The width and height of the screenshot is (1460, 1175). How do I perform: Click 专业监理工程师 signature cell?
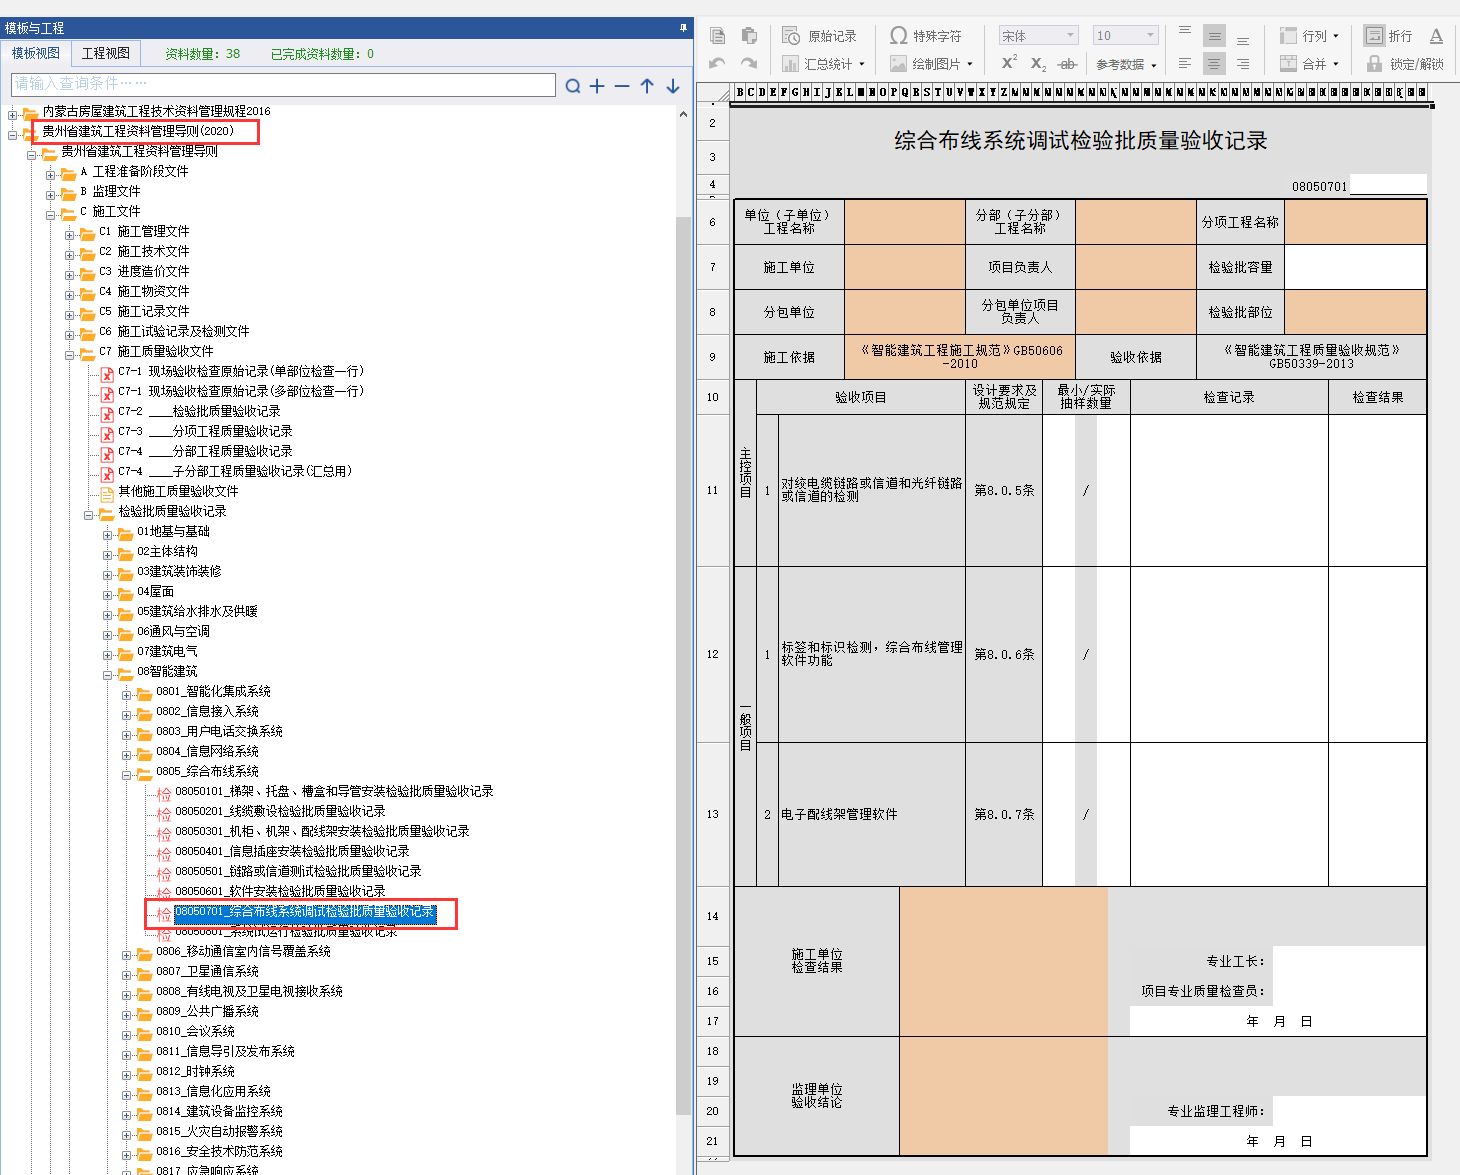(x=1349, y=1111)
